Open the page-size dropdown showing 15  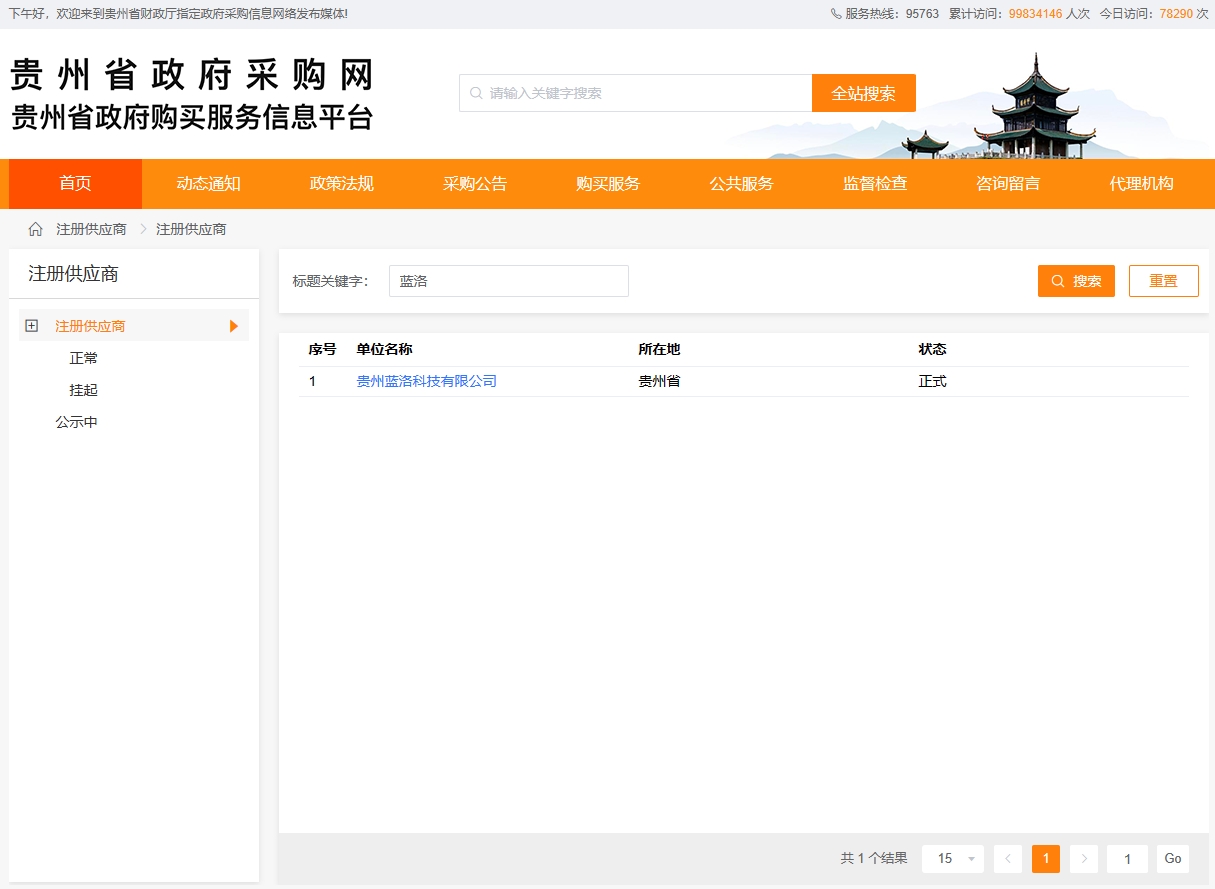pyautogui.click(x=952, y=858)
